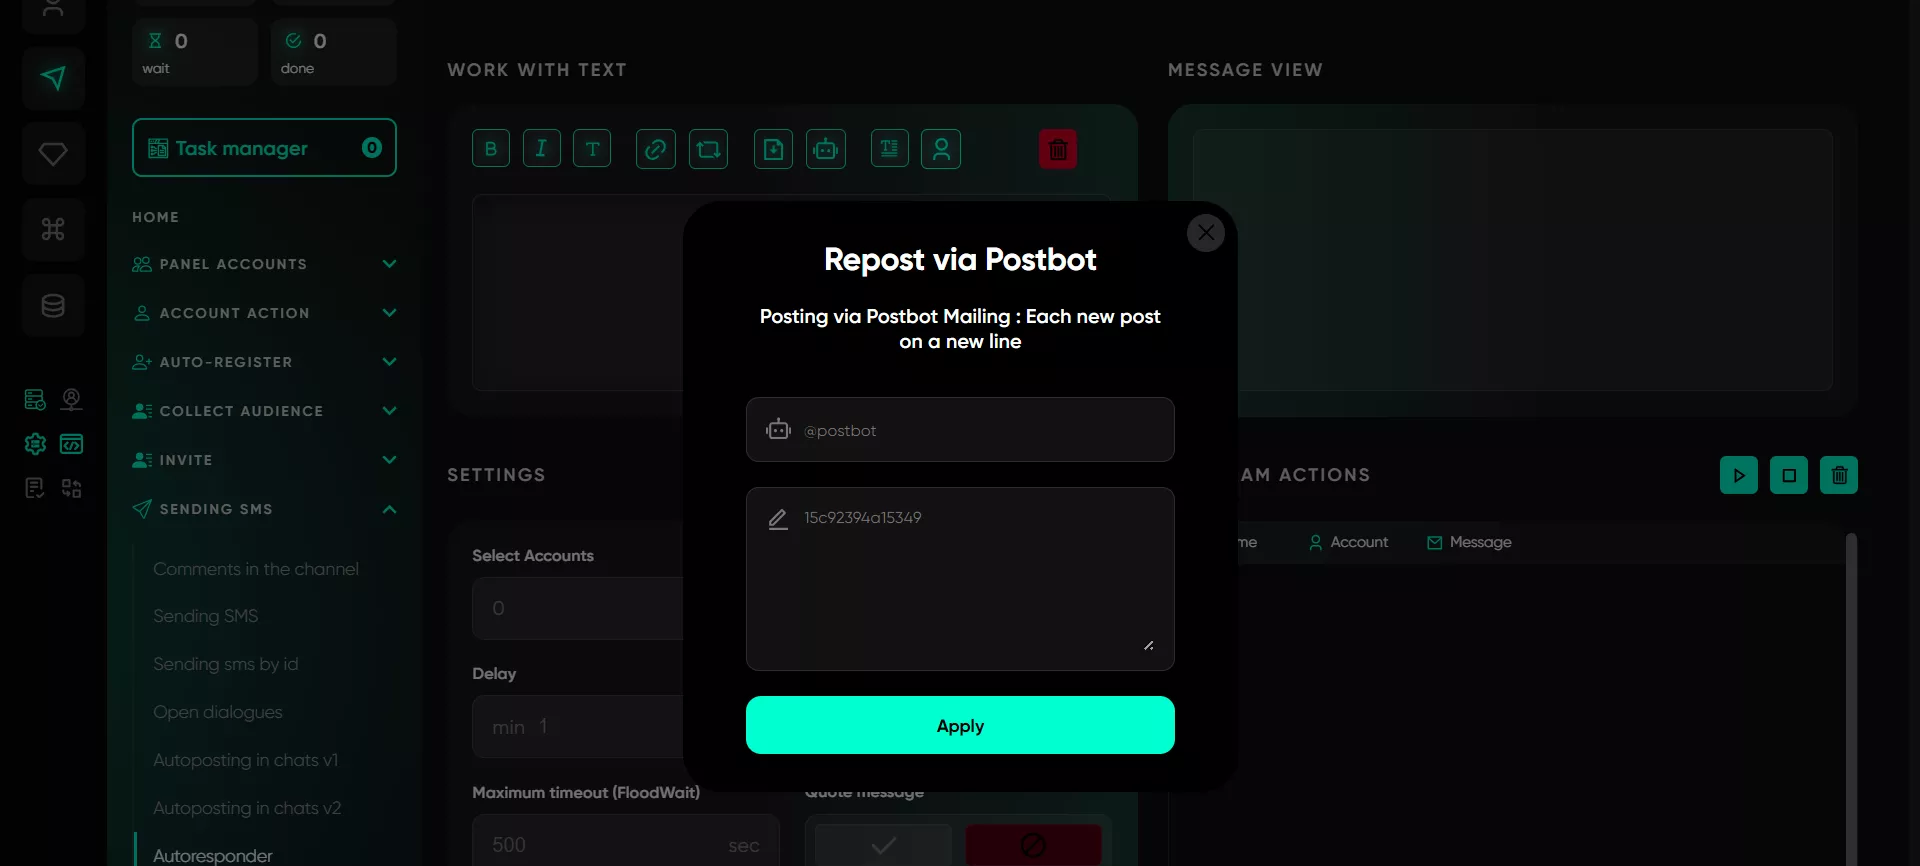Open the settings gear icon in the left rail
This screenshot has width=1920, height=866.
[x=35, y=444]
